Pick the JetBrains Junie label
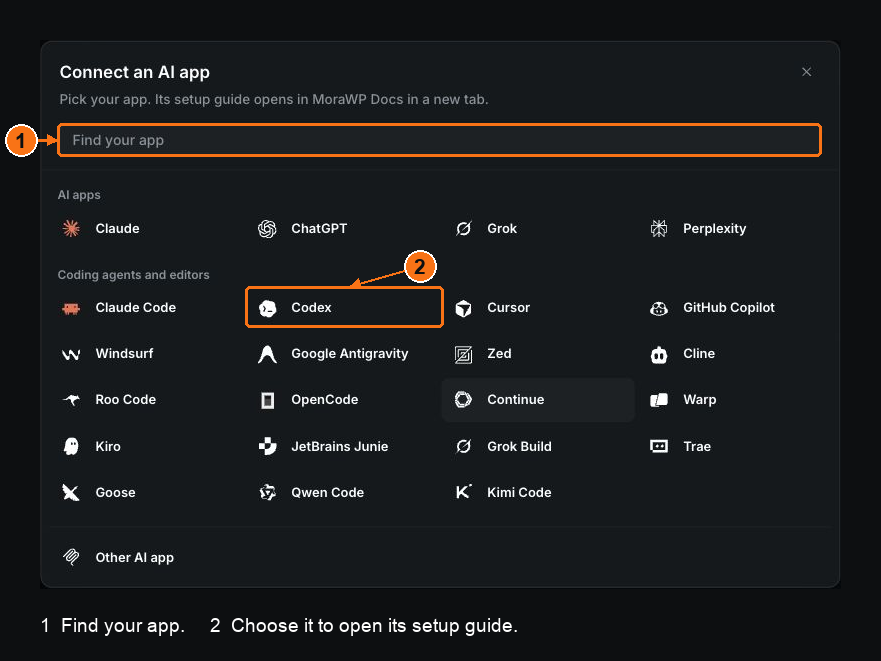 (339, 446)
